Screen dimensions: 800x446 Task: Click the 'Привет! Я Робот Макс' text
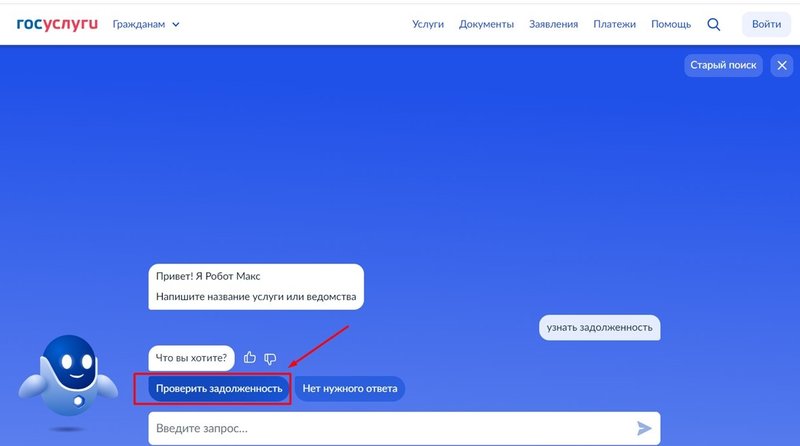(208, 276)
